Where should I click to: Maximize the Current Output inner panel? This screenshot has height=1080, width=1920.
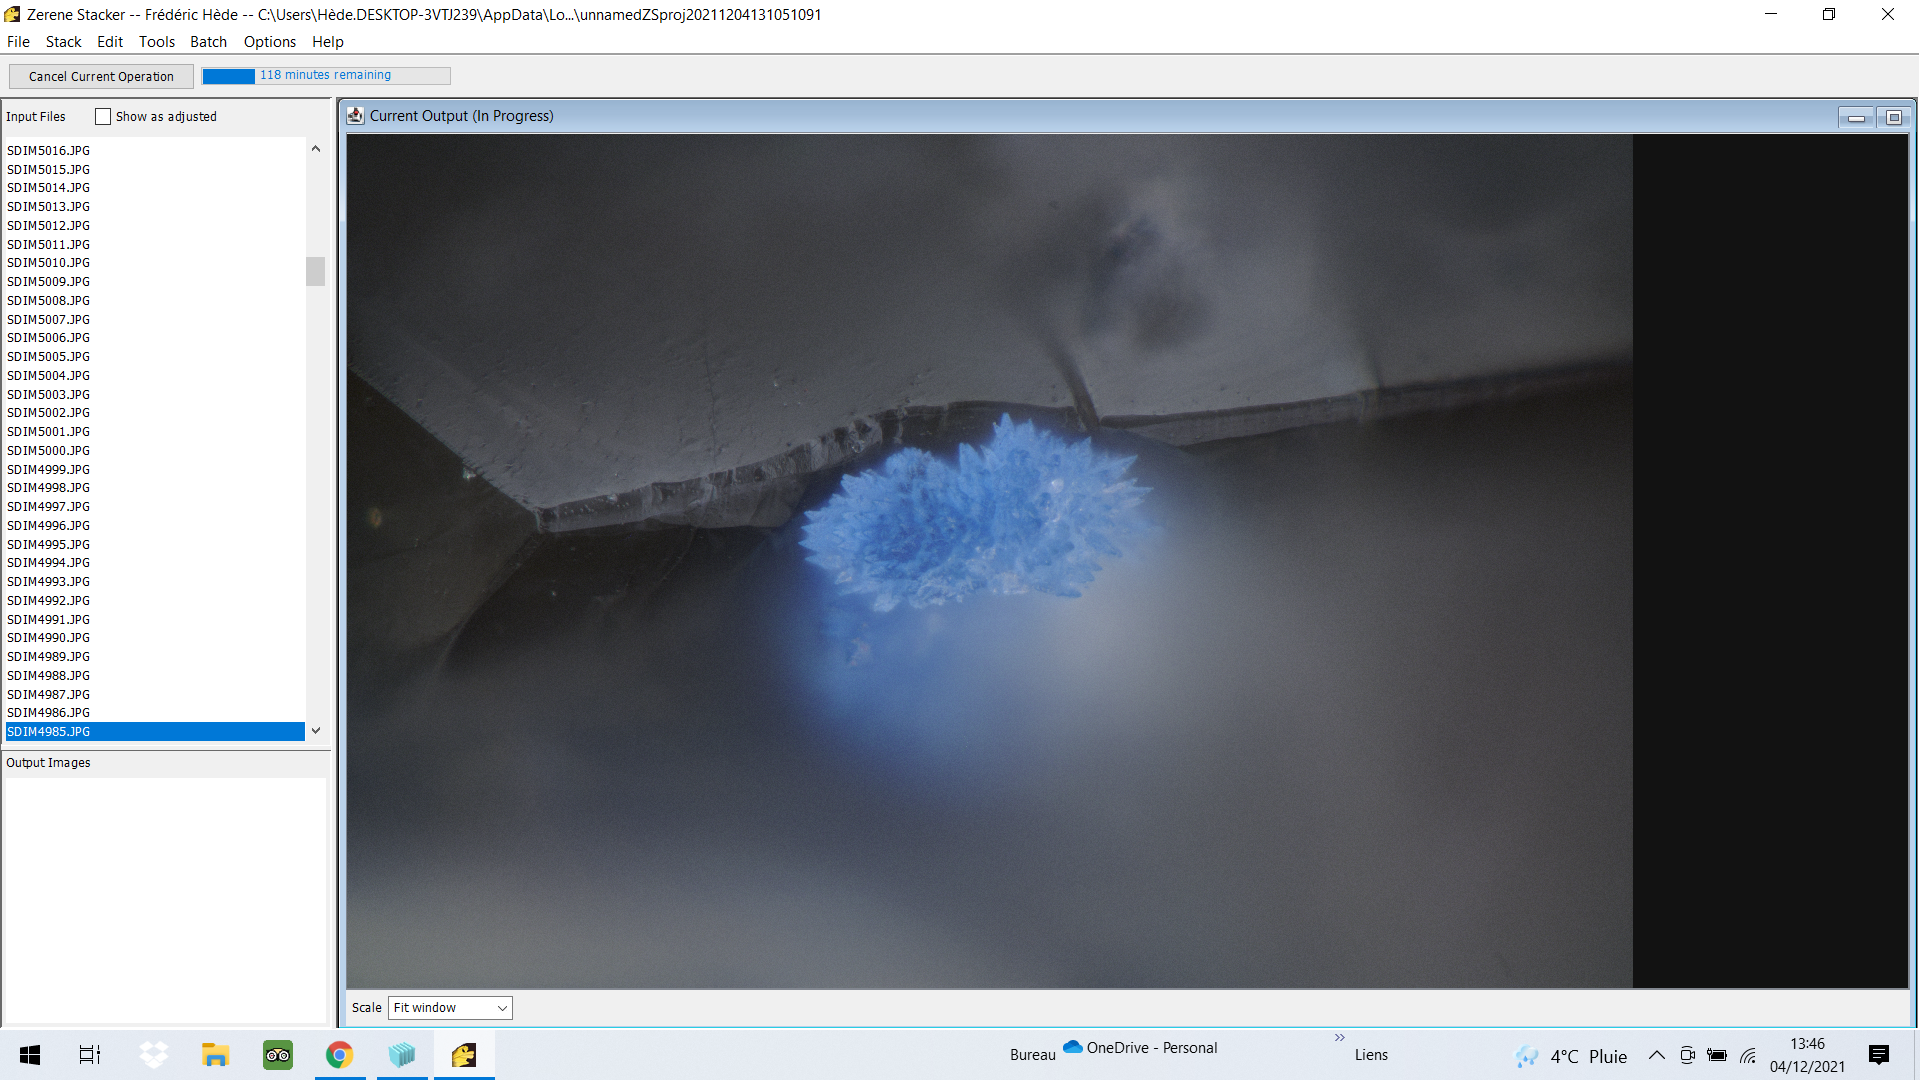[1893, 118]
